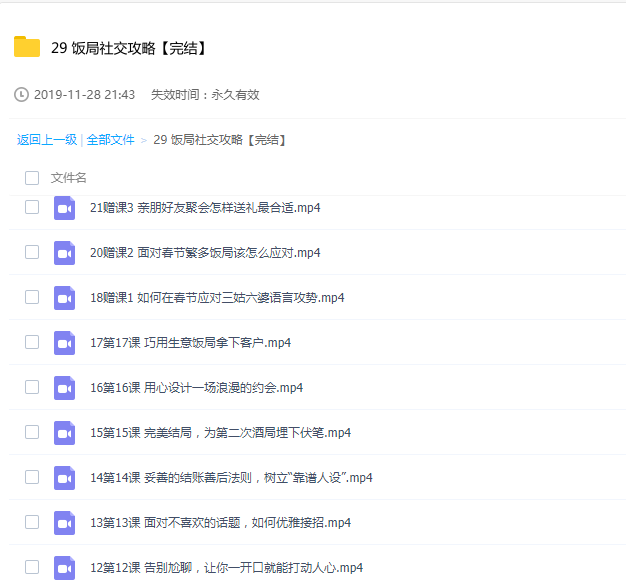This screenshot has width=626, height=587.
Task: Click video icon for 17第17课 file
Action: tap(64, 343)
